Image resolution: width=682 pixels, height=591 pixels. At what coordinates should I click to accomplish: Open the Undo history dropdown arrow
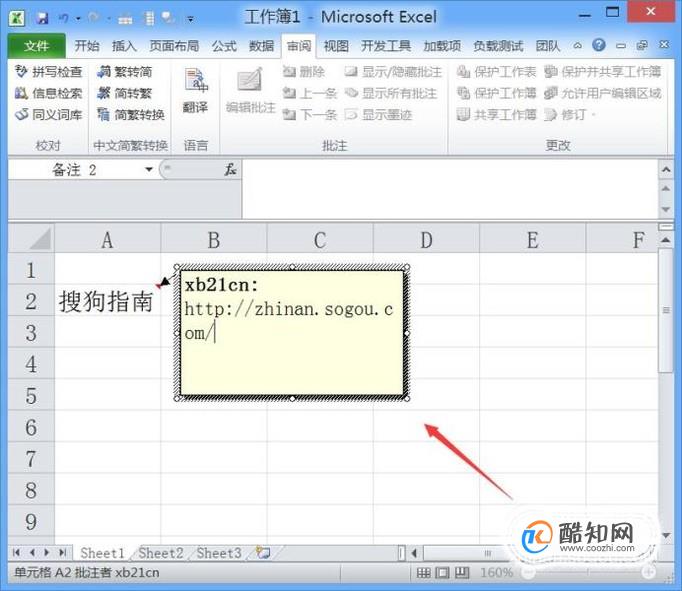78,19
